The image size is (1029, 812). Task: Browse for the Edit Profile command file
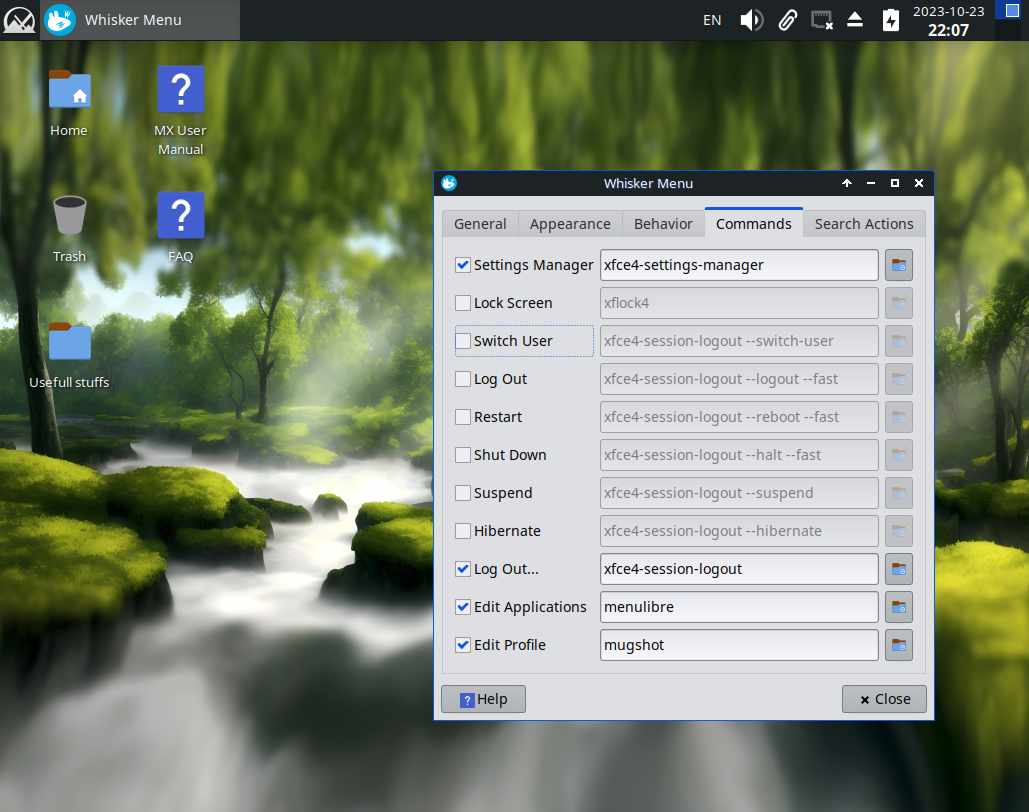pos(898,645)
